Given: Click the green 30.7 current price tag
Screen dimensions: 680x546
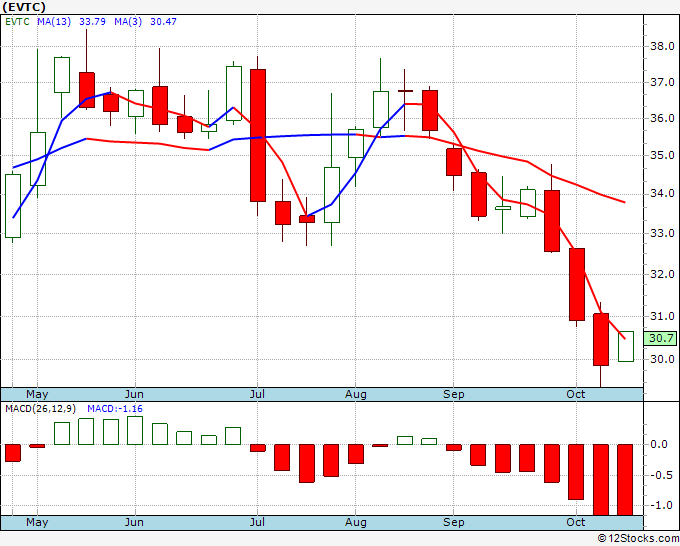Looking at the screenshot, I should coord(660,338).
